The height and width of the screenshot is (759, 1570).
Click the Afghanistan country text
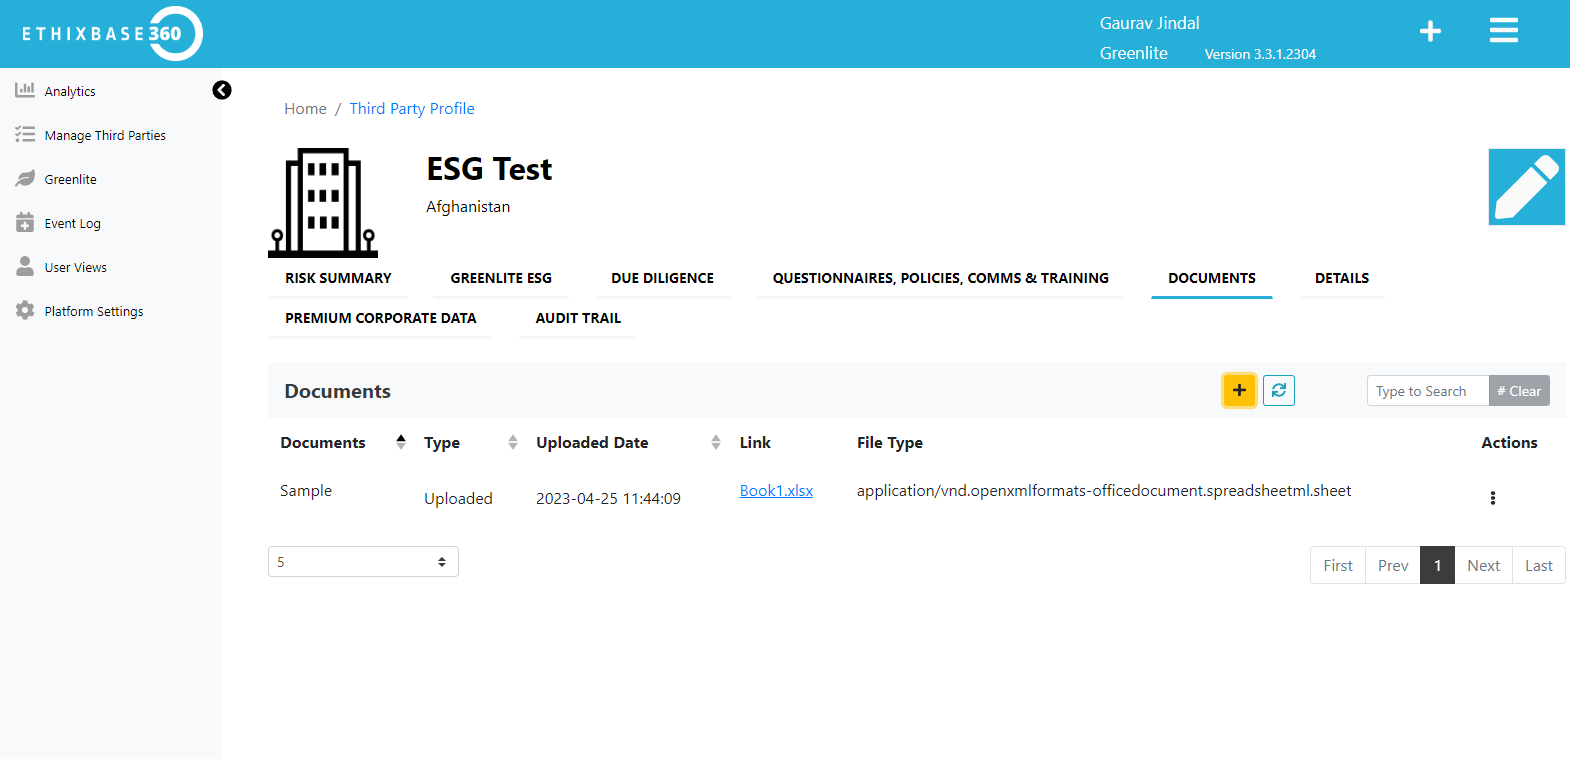coord(468,206)
